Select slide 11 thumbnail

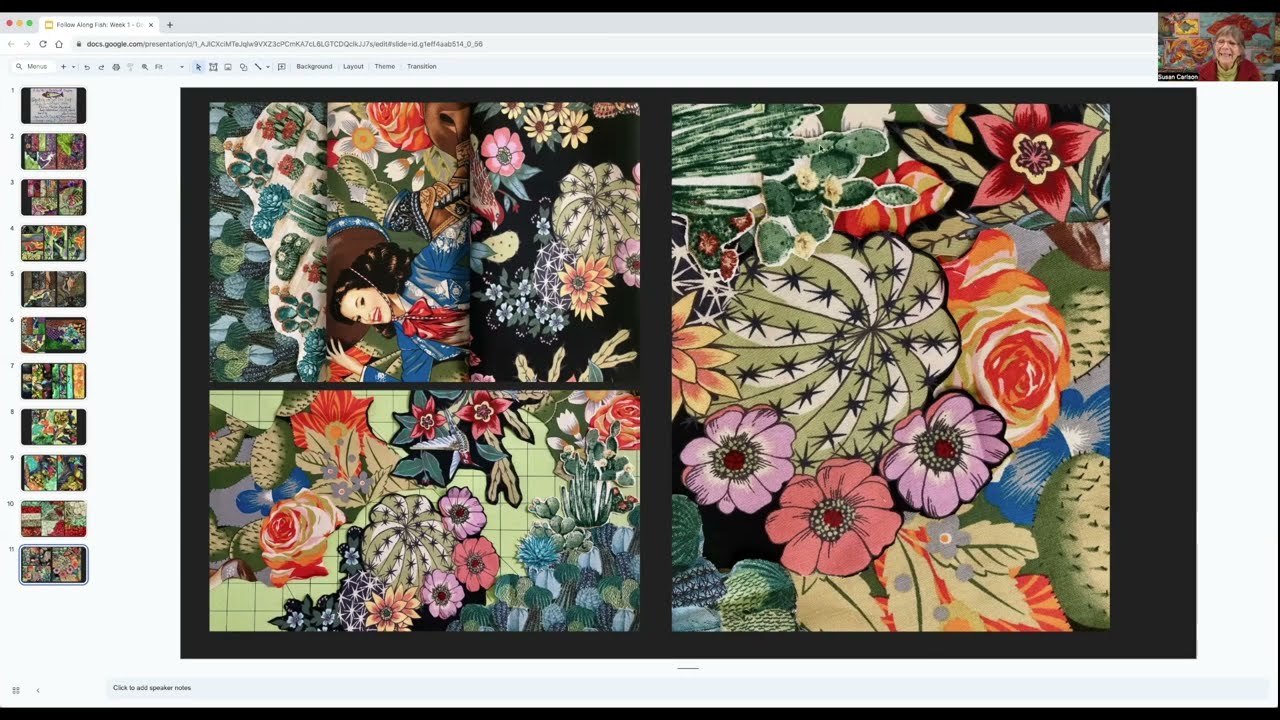(x=54, y=565)
